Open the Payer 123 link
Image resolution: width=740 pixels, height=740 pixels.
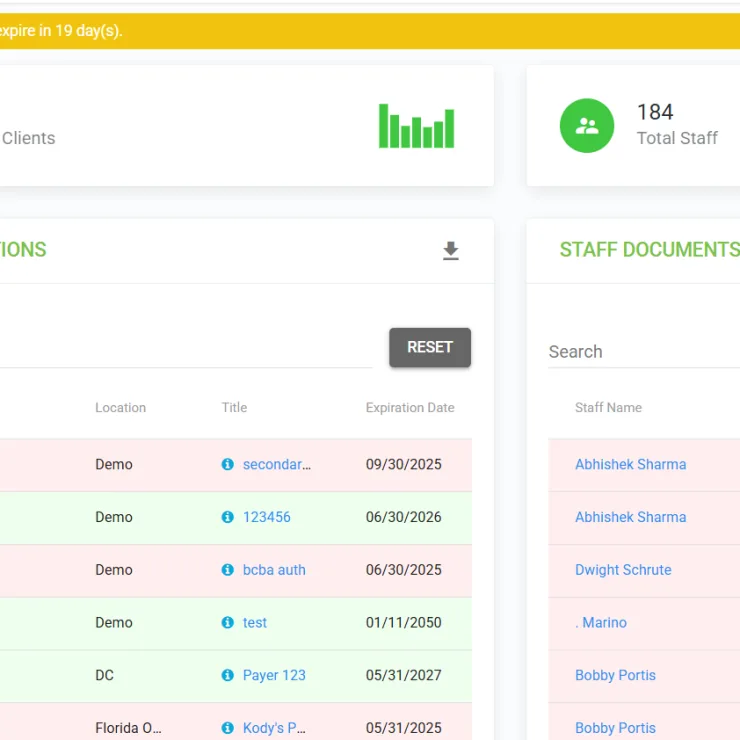pos(274,675)
